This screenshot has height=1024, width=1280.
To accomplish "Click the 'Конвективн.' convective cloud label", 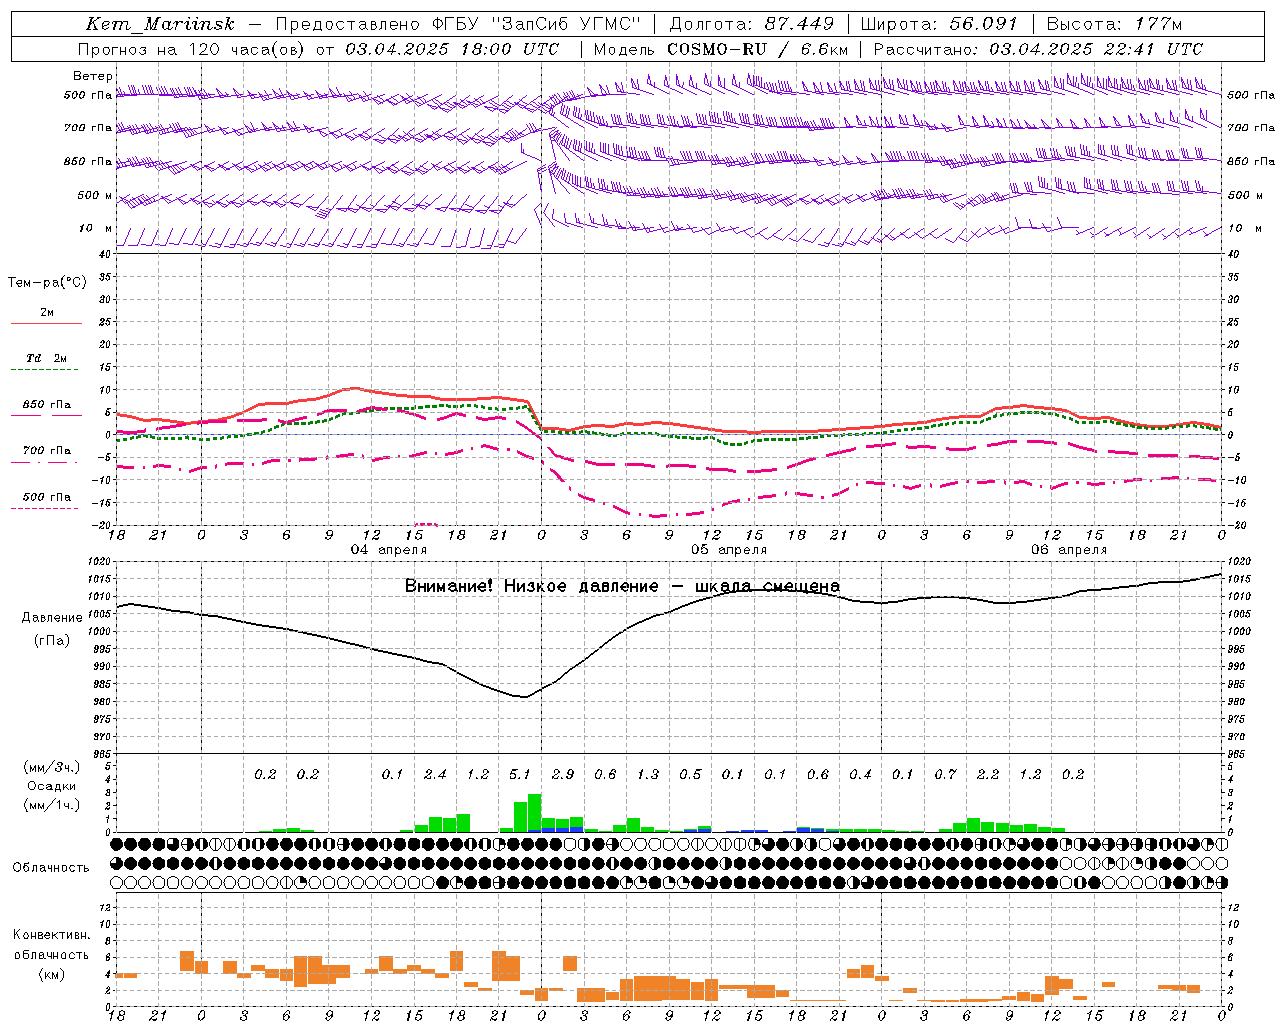I will [x=51, y=935].
